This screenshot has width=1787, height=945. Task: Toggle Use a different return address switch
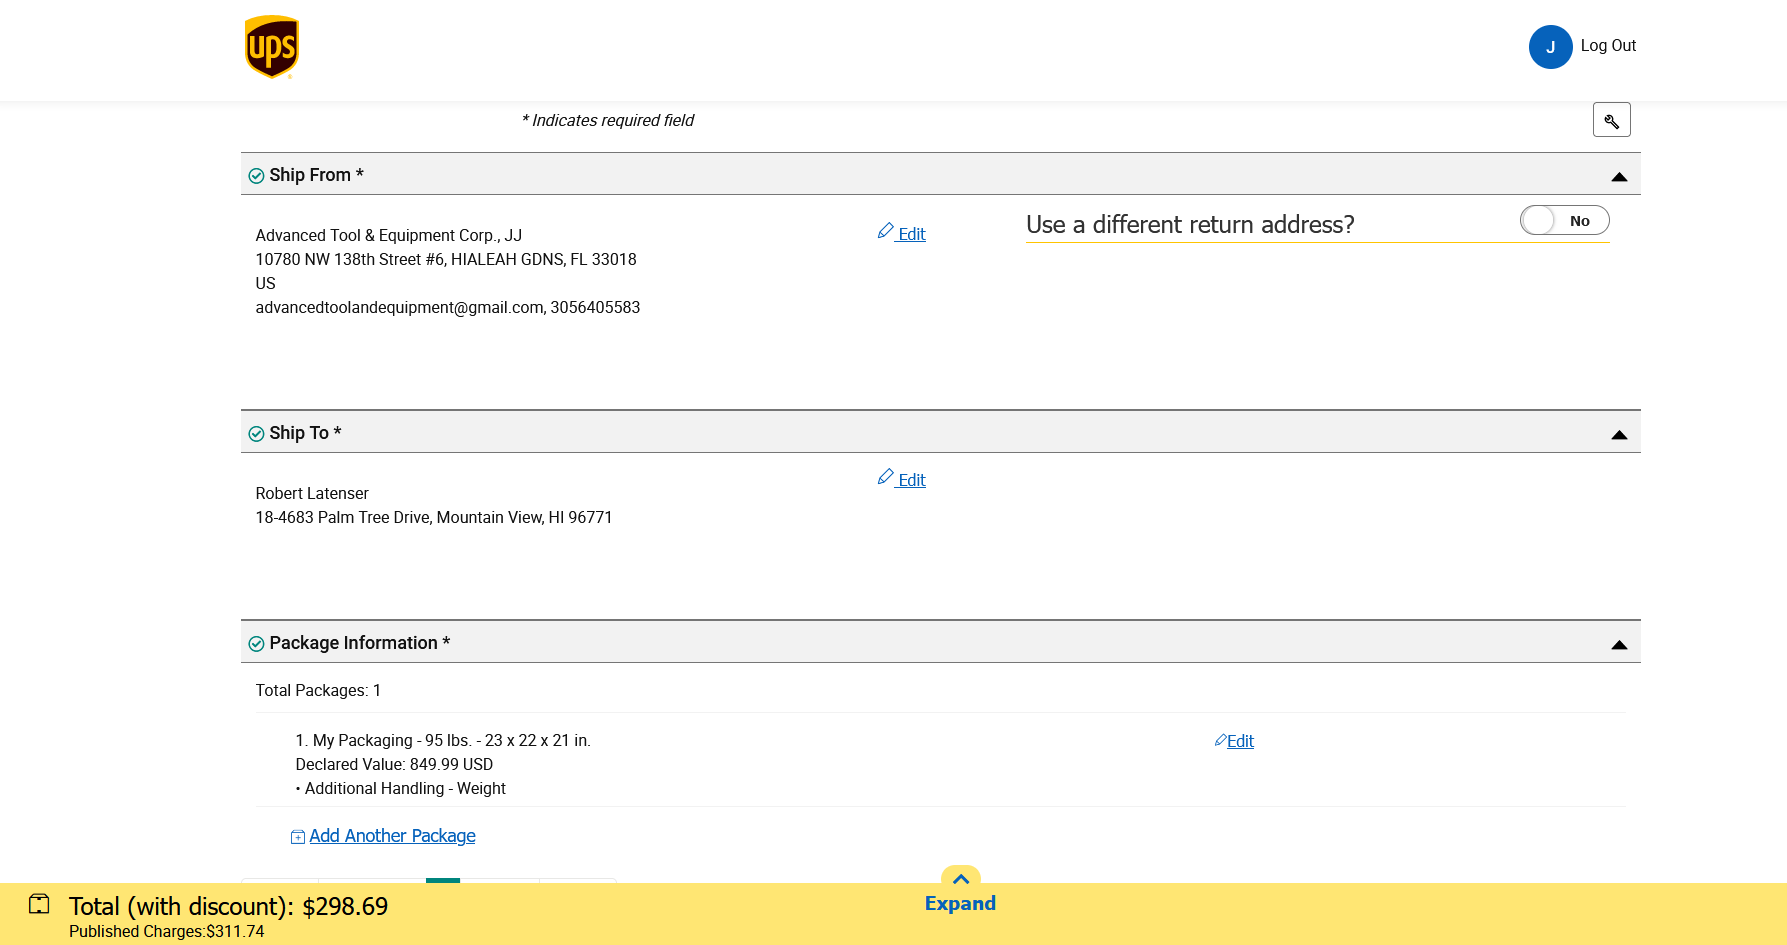coord(1564,221)
